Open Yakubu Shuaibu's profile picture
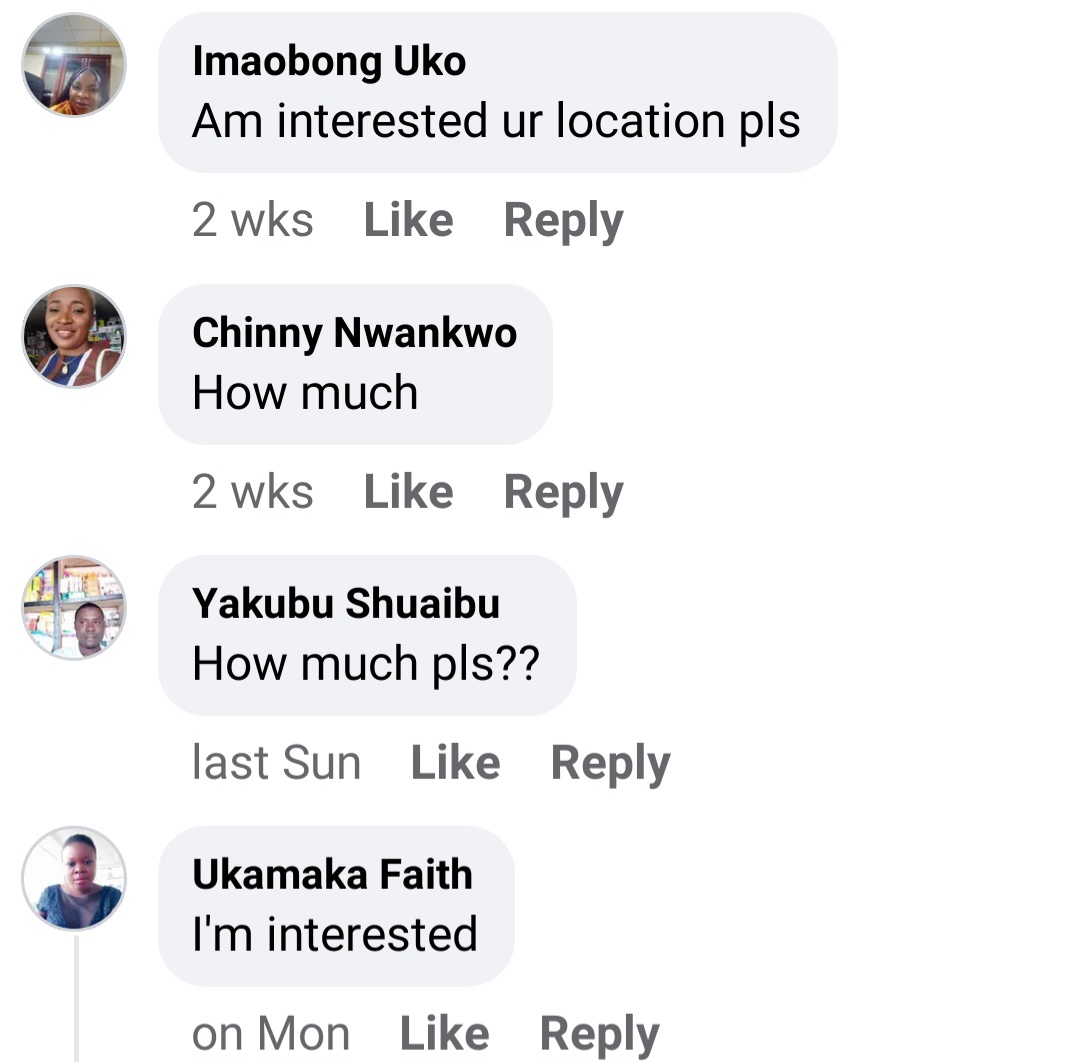Viewport: 1080px width, 1062px height. click(x=74, y=607)
